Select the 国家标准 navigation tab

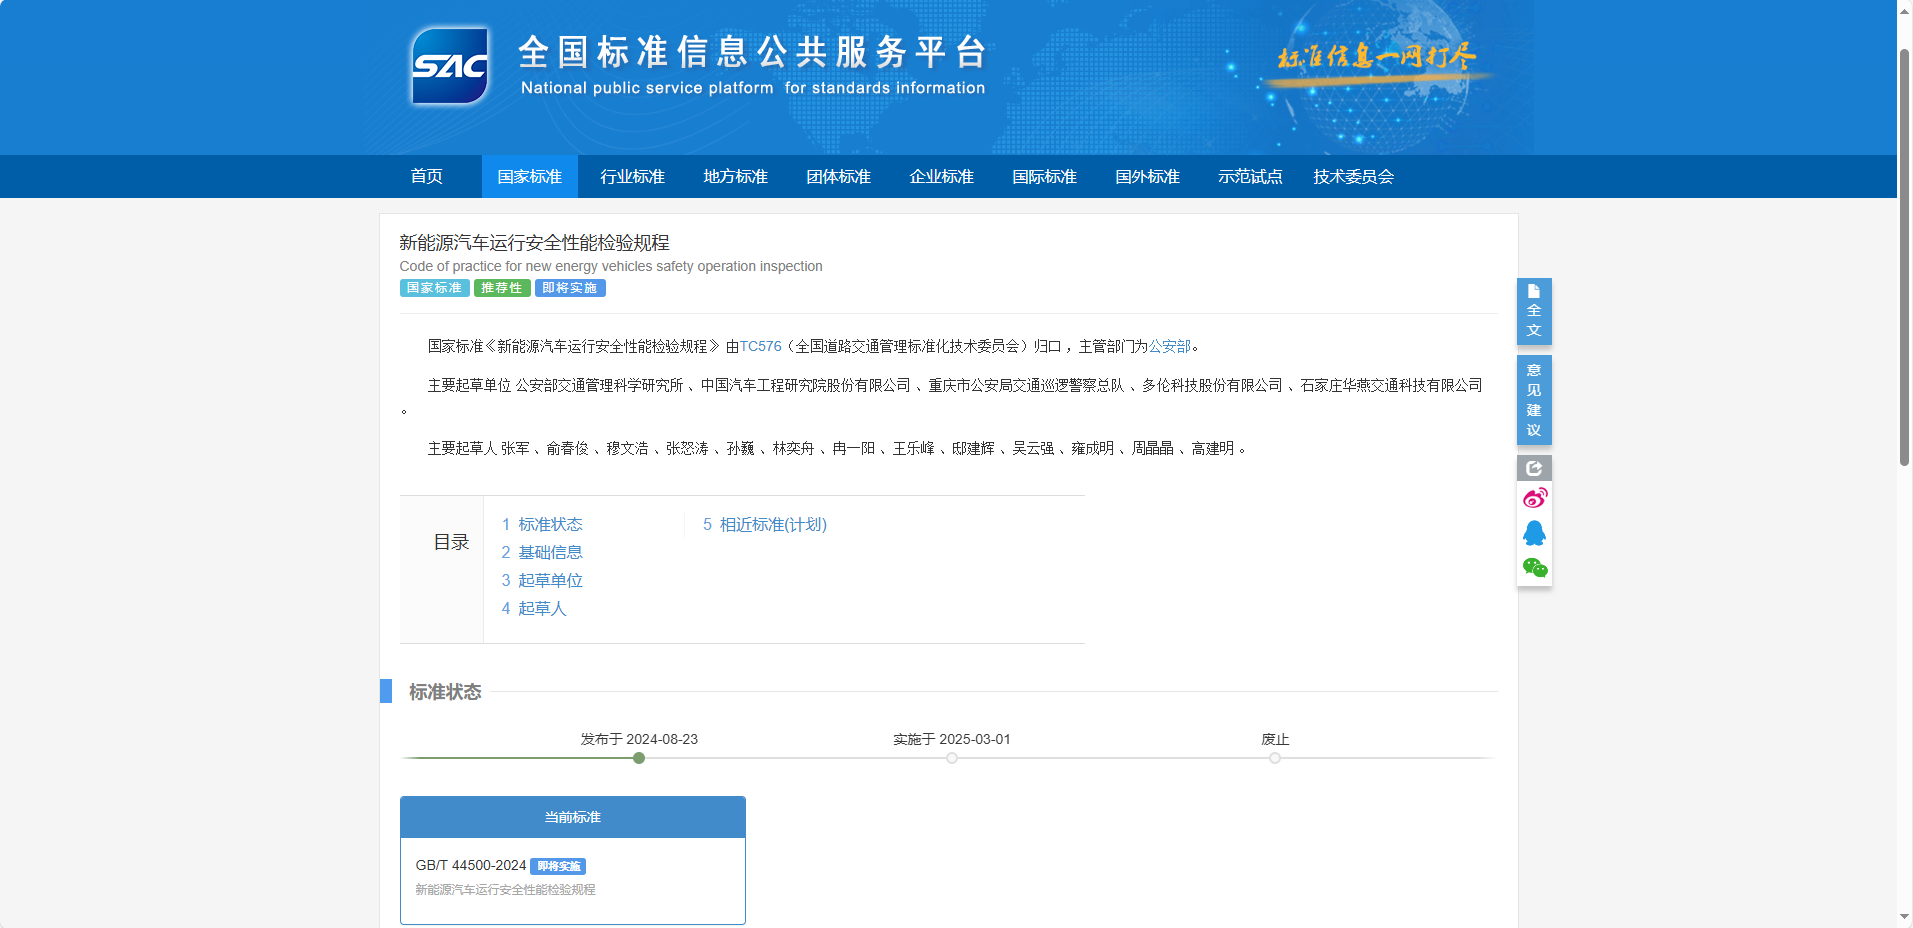[x=530, y=176]
